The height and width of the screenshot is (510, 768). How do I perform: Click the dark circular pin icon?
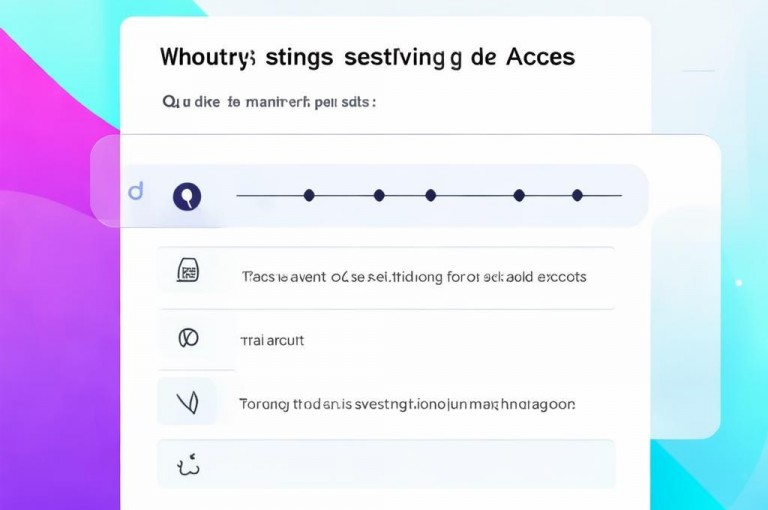[187, 196]
